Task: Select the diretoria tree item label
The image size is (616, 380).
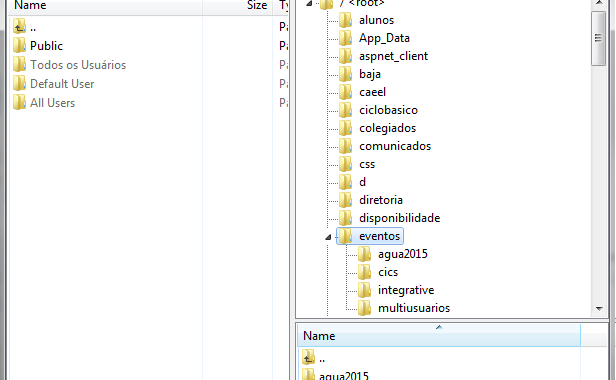Action: click(381, 200)
